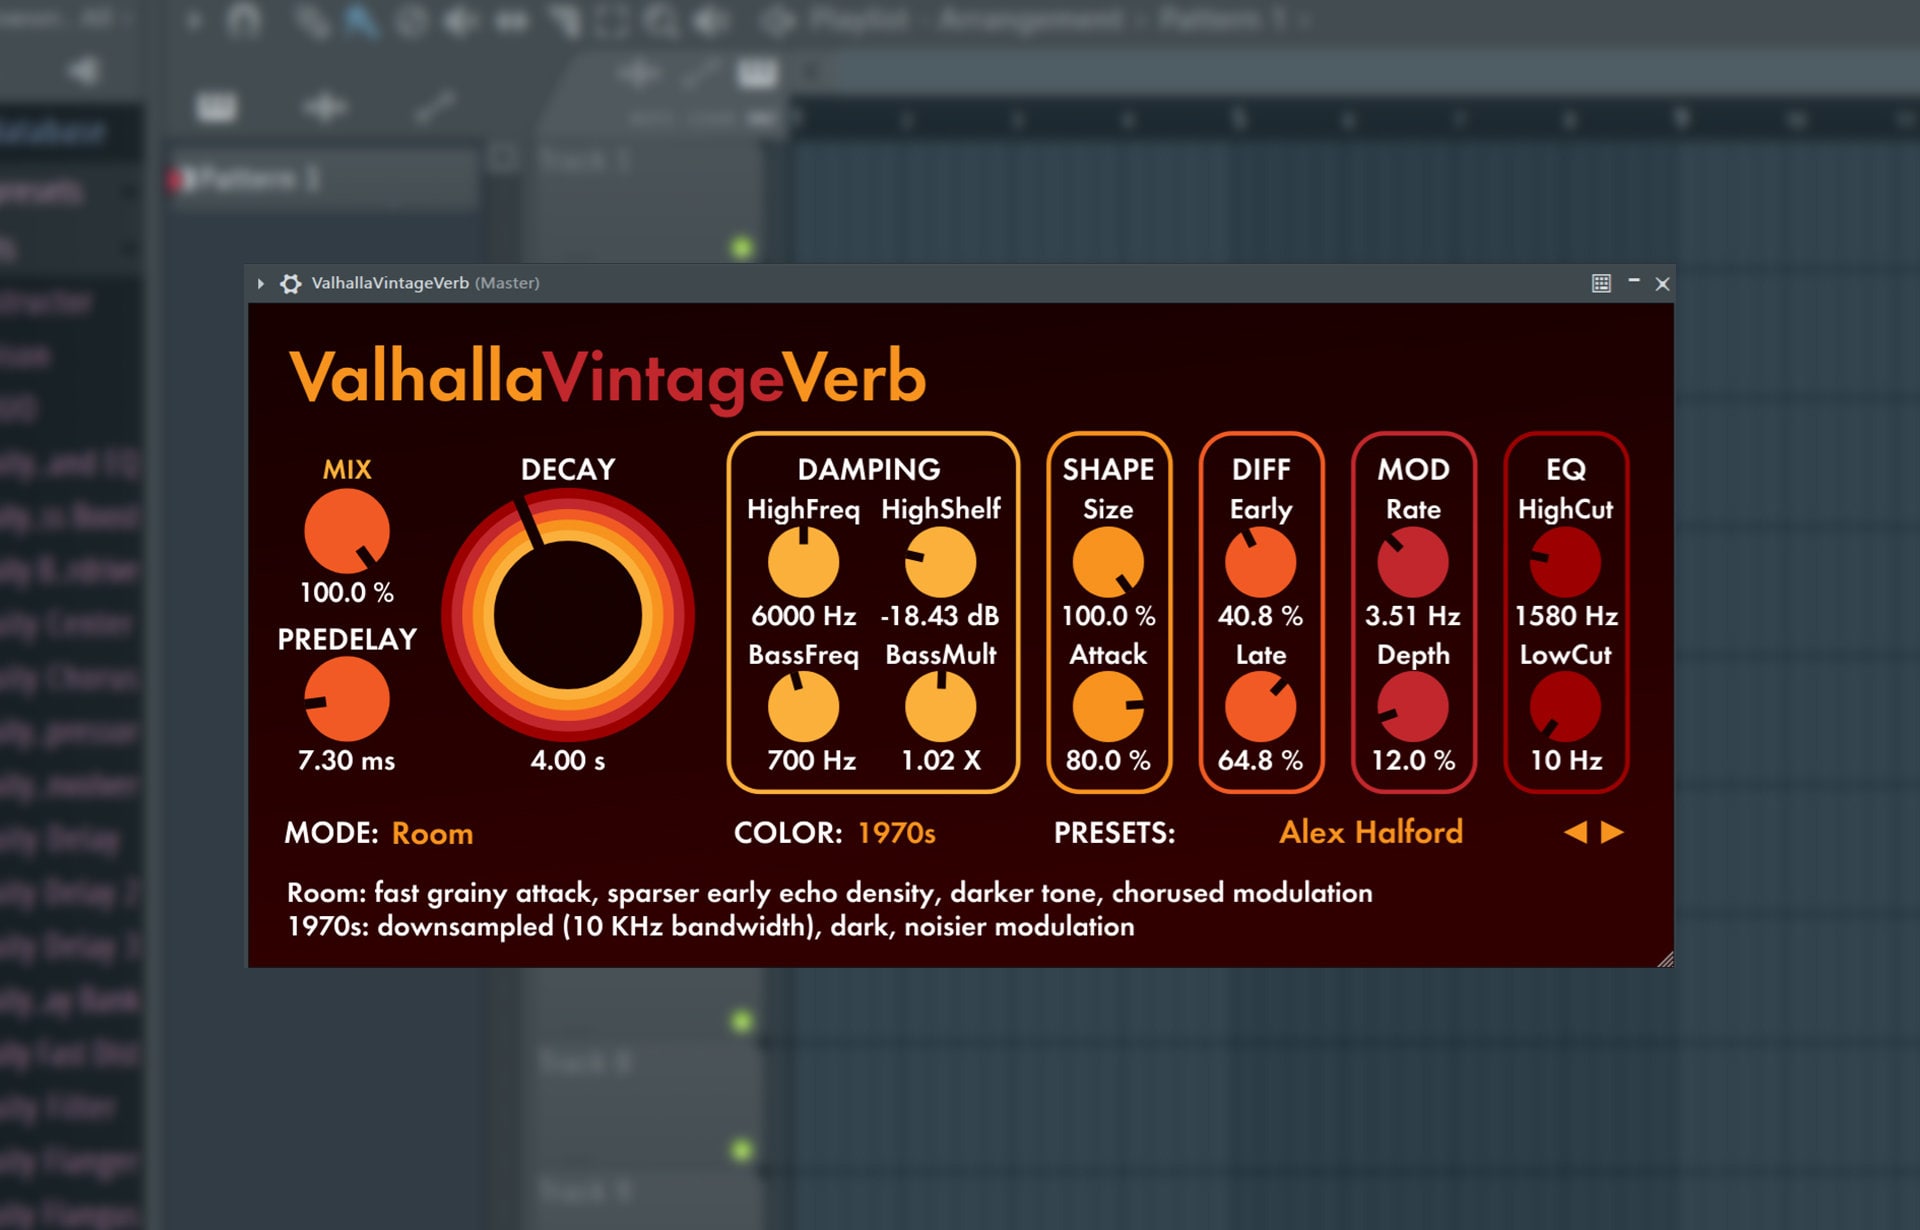
Task: Click the 4.00 s decay value
Action: 567,761
